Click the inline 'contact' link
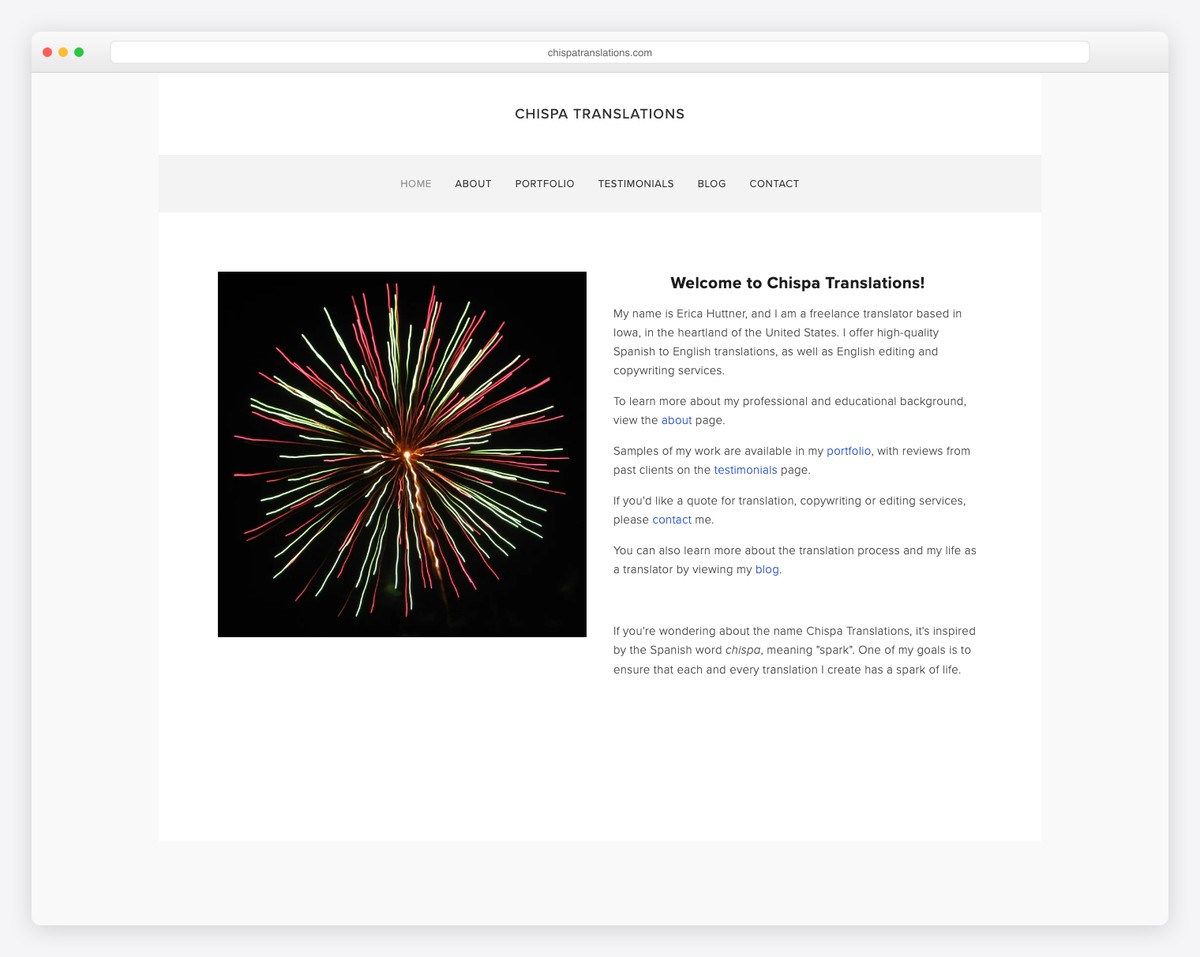Screen dimensions: 1200x957 tap(672, 520)
